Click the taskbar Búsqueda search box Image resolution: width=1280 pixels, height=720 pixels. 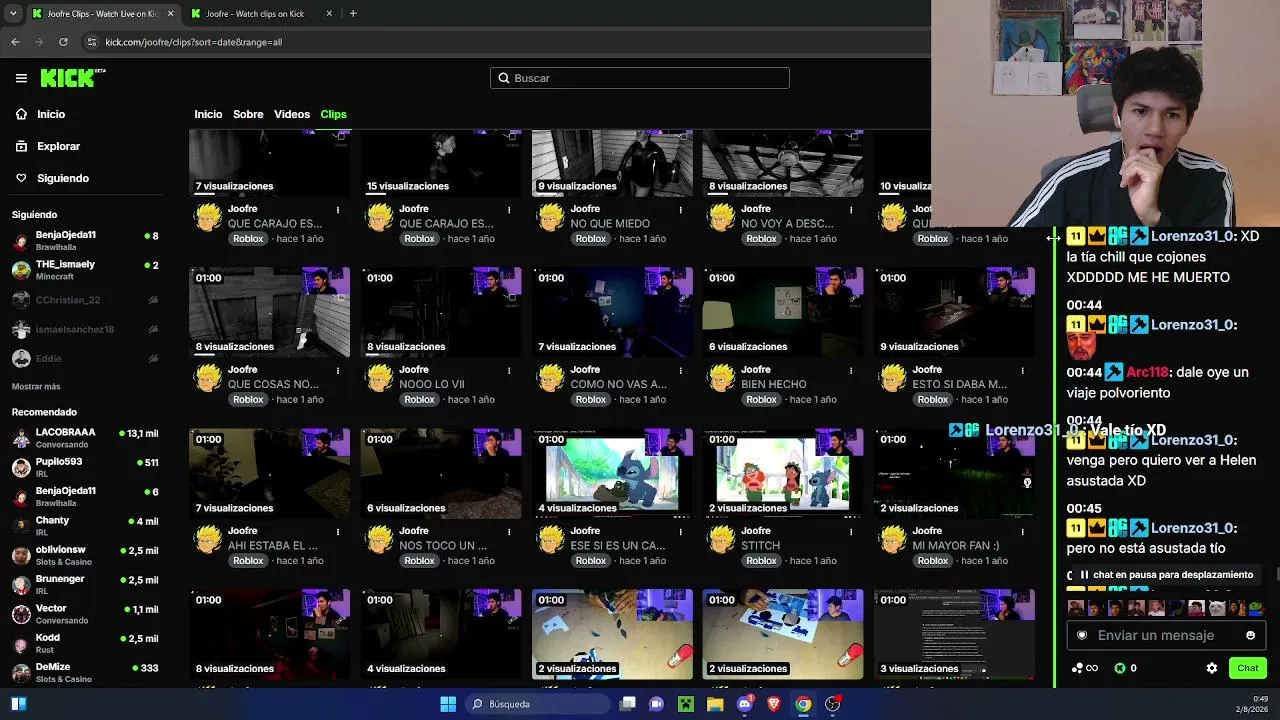pyautogui.click(x=539, y=704)
